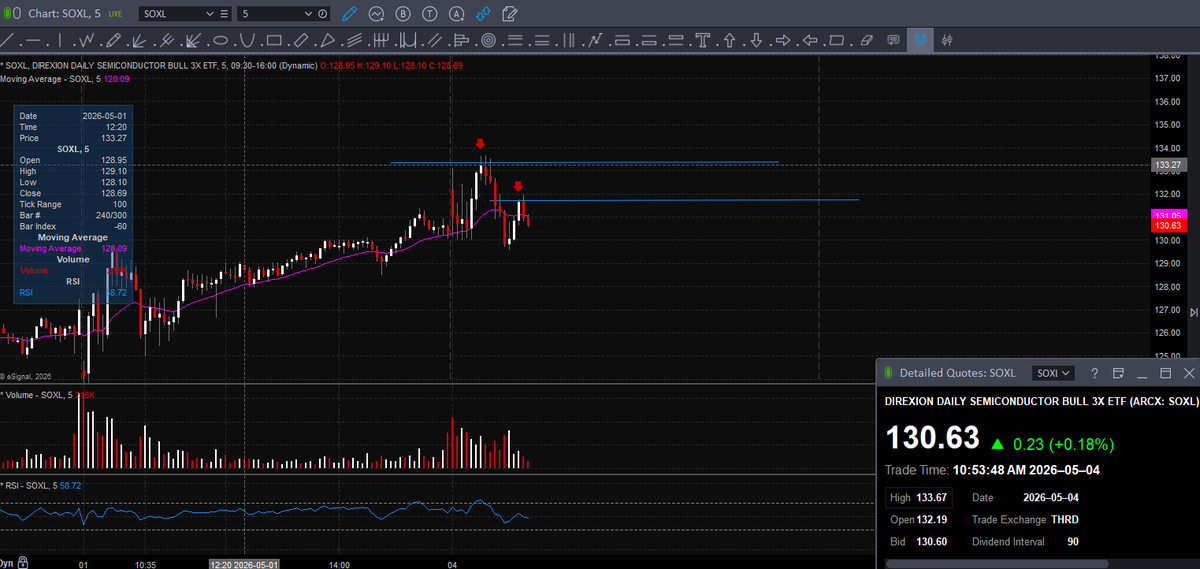Click the 130.63 last price in quotes
This screenshot has width=1200, height=569.
931,438
